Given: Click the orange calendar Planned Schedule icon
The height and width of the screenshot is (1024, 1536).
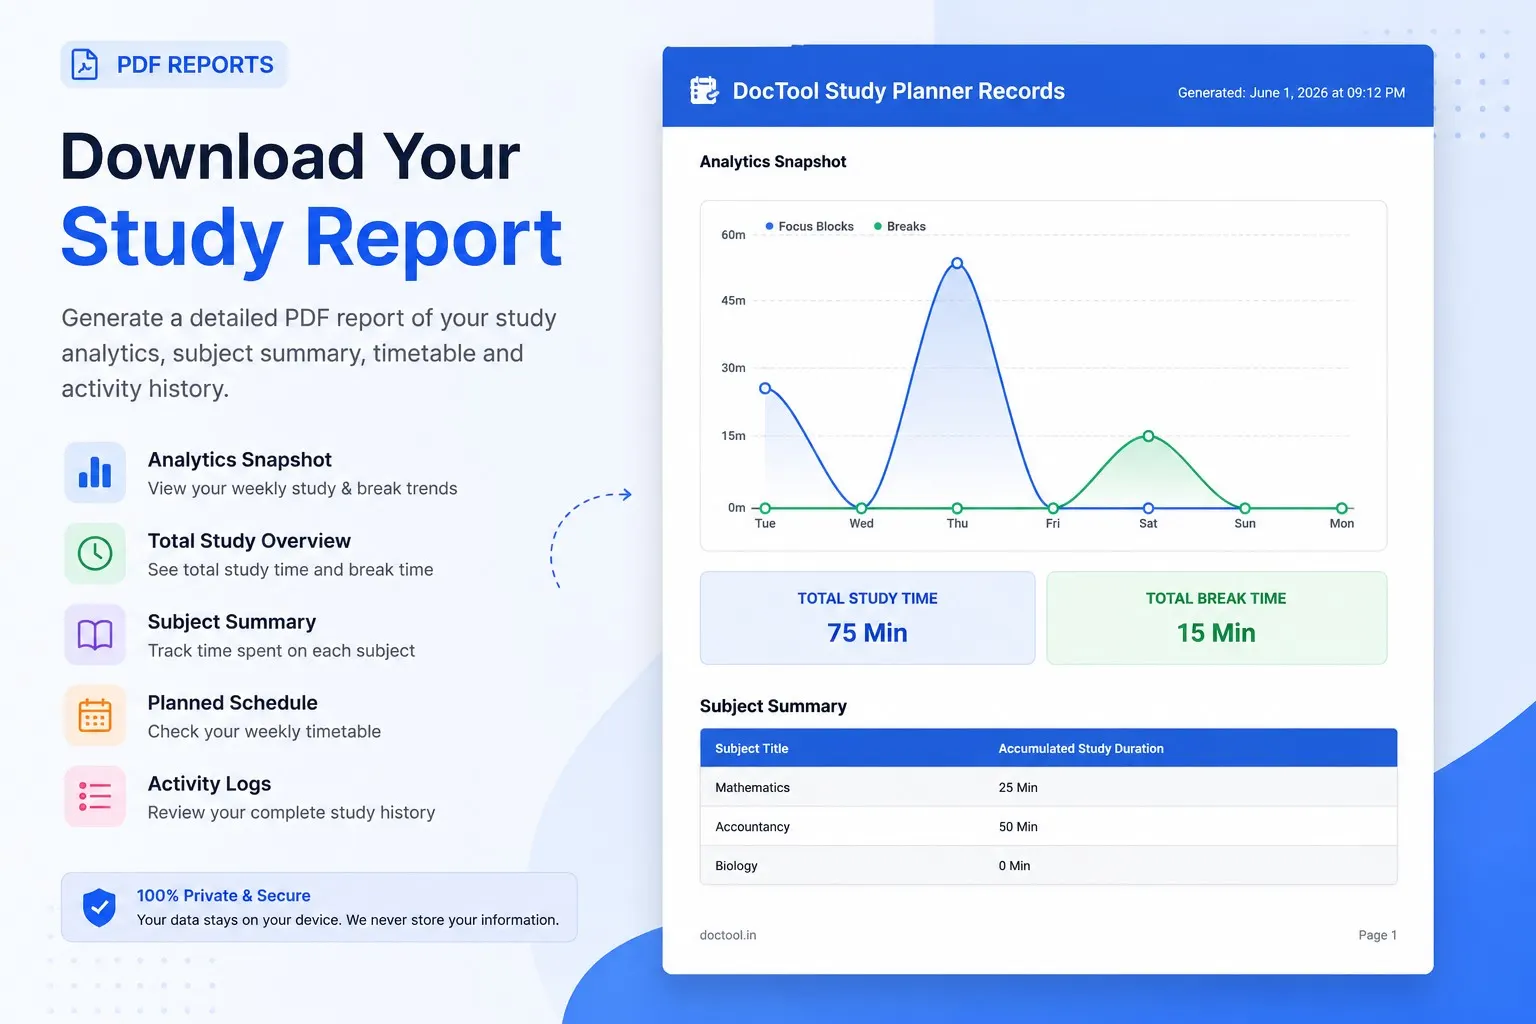Looking at the screenshot, I should coord(95,715).
